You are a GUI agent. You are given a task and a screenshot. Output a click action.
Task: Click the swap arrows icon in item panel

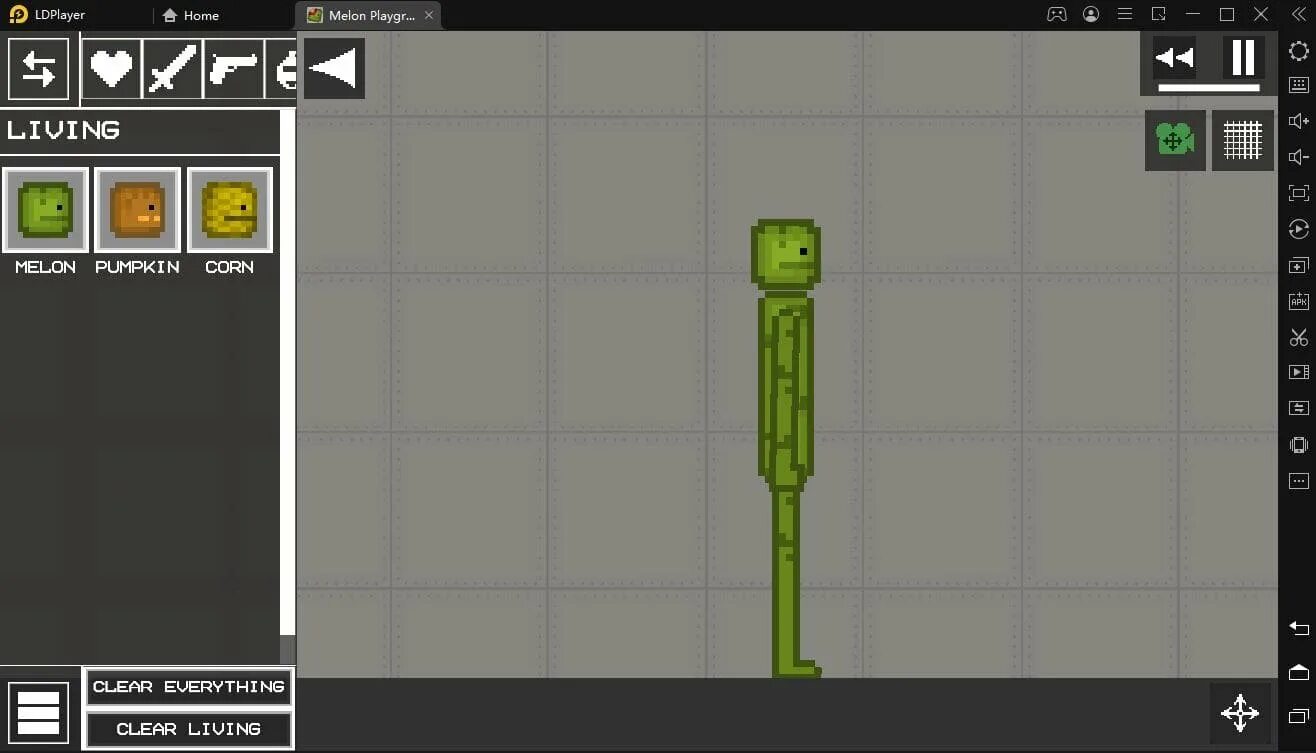pos(39,69)
